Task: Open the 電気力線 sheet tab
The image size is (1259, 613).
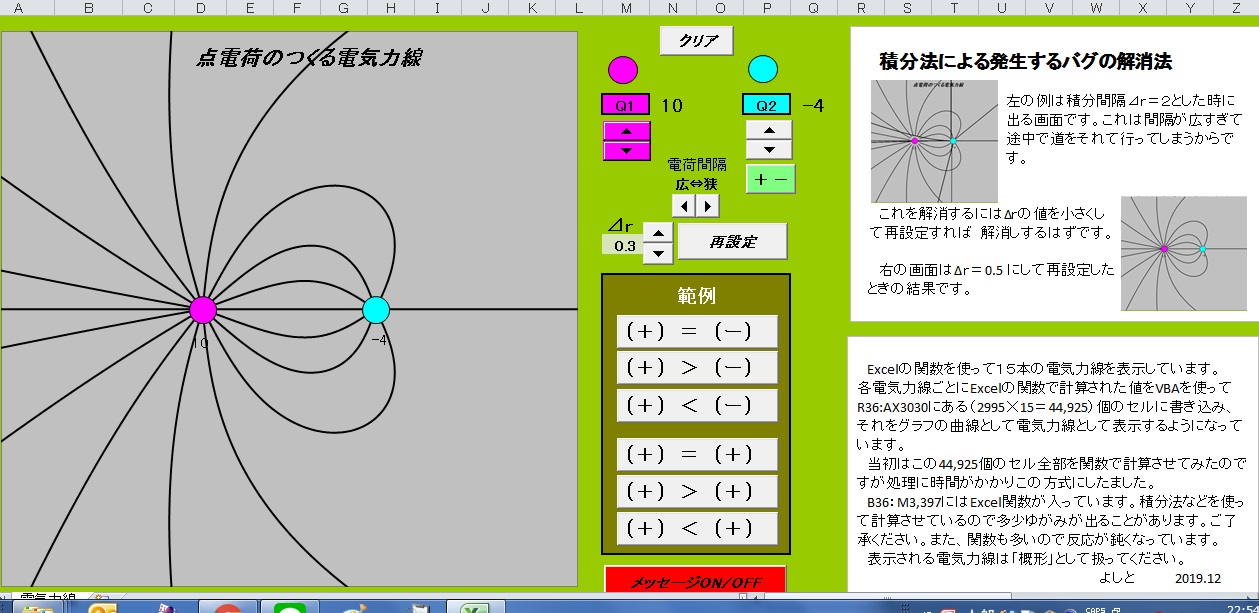Action: pyautogui.click(x=48, y=598)
